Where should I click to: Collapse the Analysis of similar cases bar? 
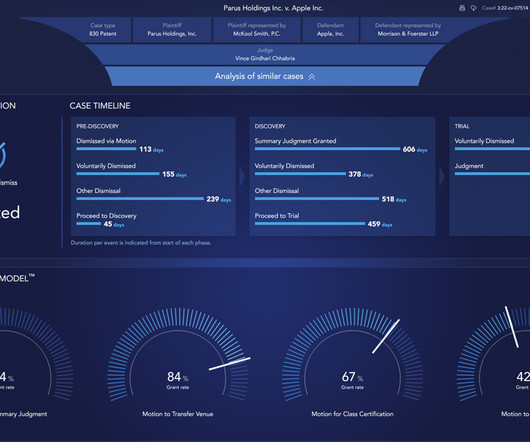(x=265, y=76)
